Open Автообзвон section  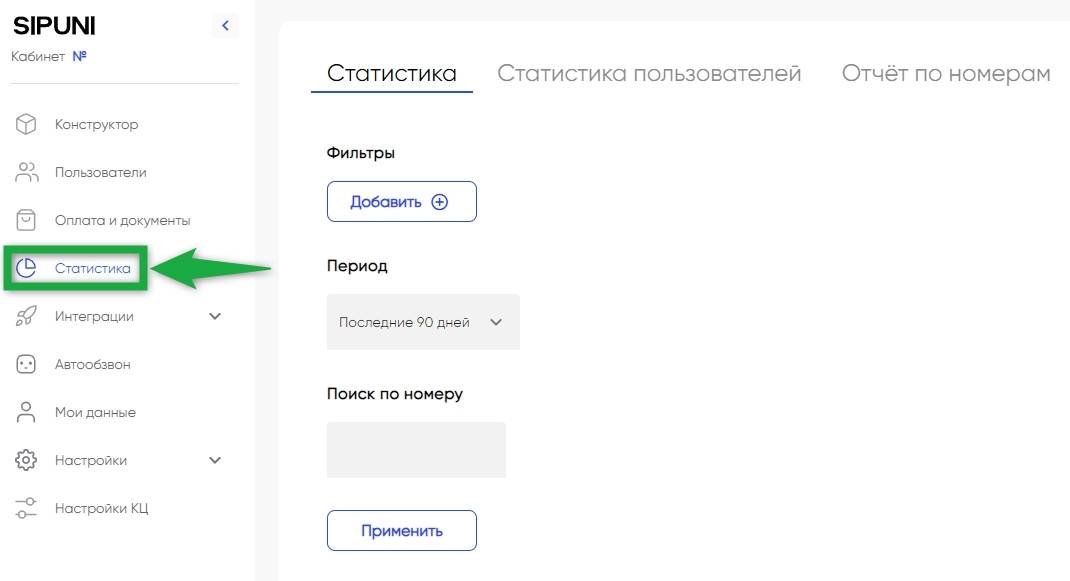coord(92,365)
